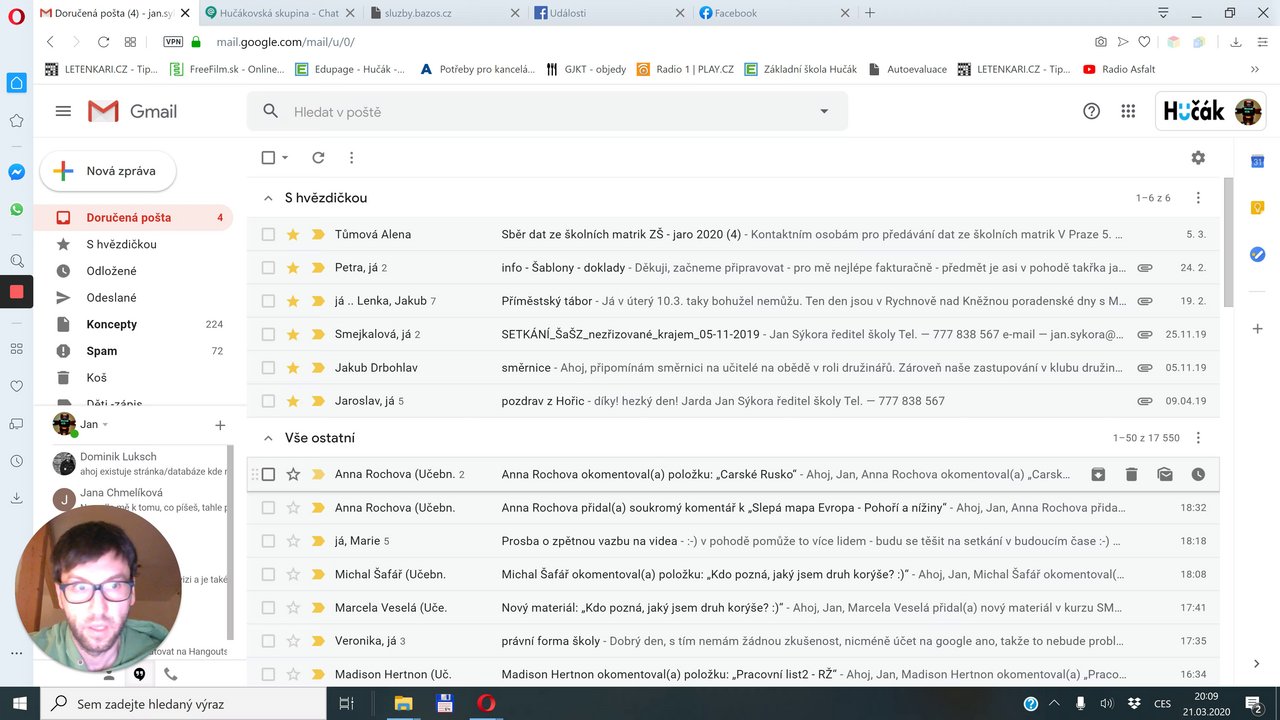1280x720 pixels.
Task: Open the Dominik Luksch Hangouts chat
Action: click(x=139, y=464)
